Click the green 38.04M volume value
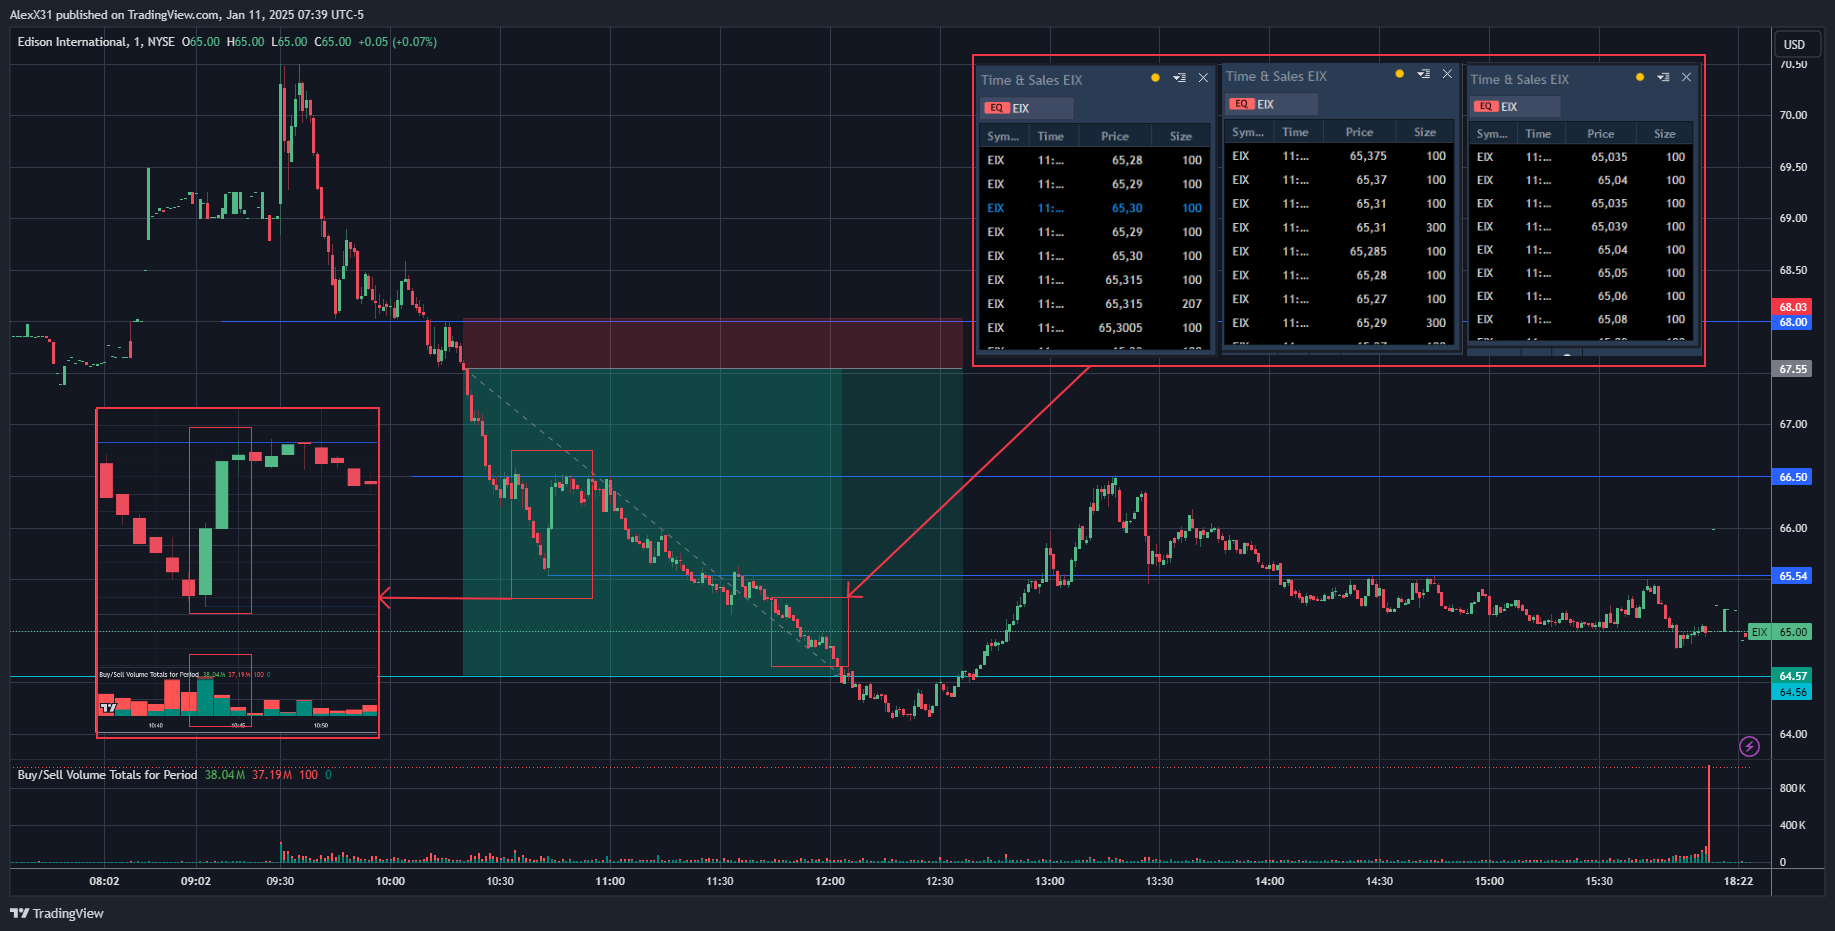Viewport: 1835px width, 931px height. pyautogui.click(x=225, y=775)
